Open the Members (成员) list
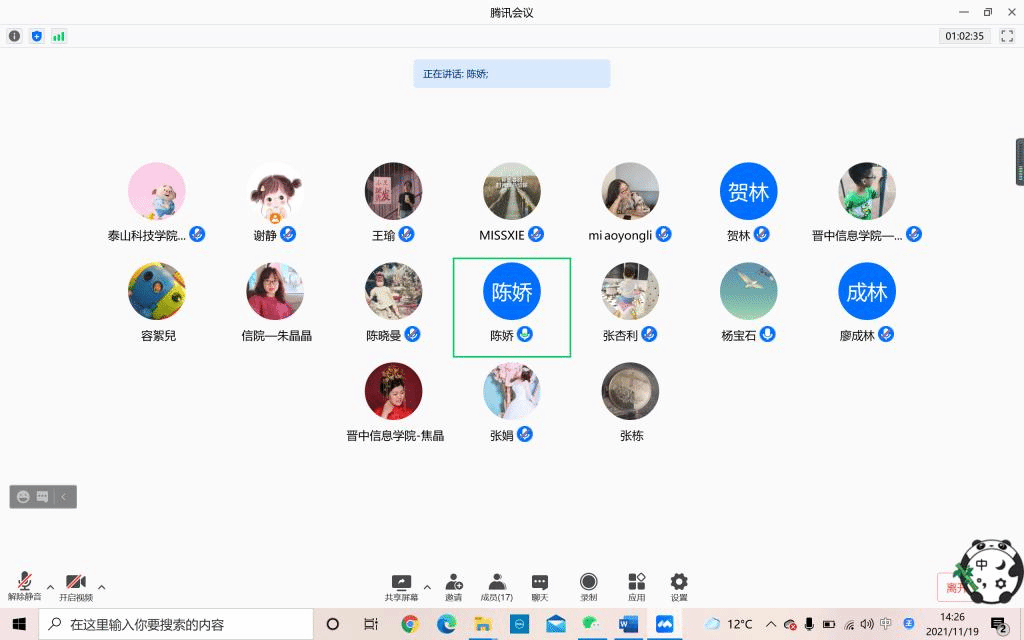 [497, 586]
